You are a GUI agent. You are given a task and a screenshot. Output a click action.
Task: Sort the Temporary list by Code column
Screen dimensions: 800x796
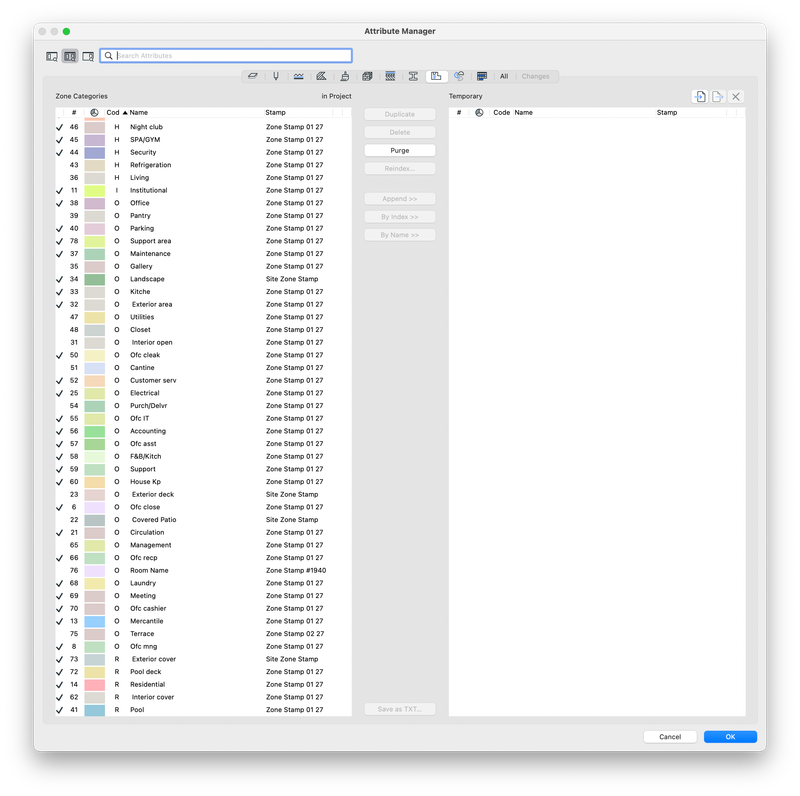[x=502, y=113]
